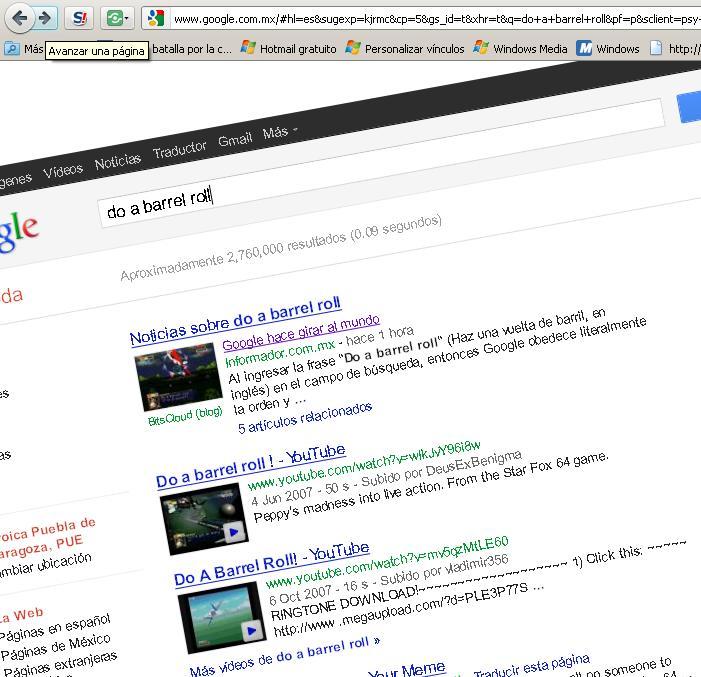The height and width of the screenshot is (677, 701).
Task: Open the 'batalla por la c...' bookmark
Action: coord(192,49)
